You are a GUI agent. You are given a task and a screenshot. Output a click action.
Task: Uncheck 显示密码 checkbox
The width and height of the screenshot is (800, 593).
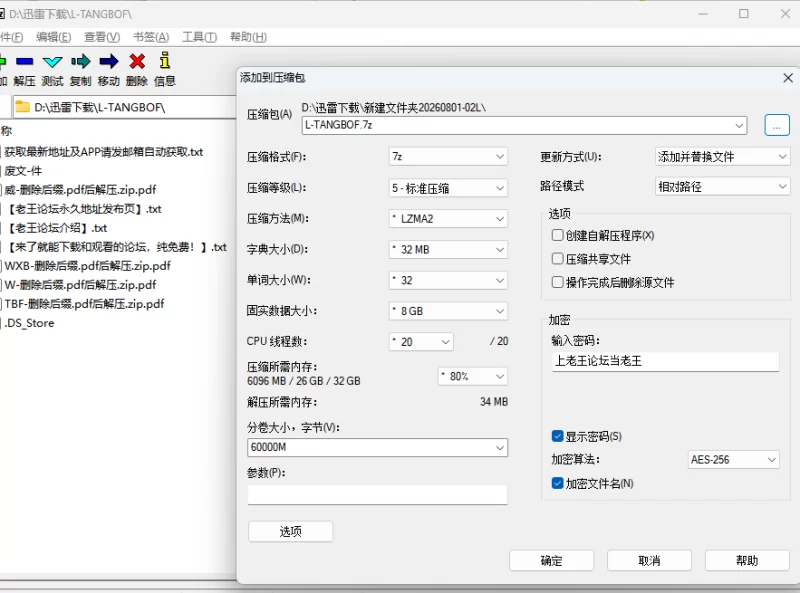pos(557,436)
